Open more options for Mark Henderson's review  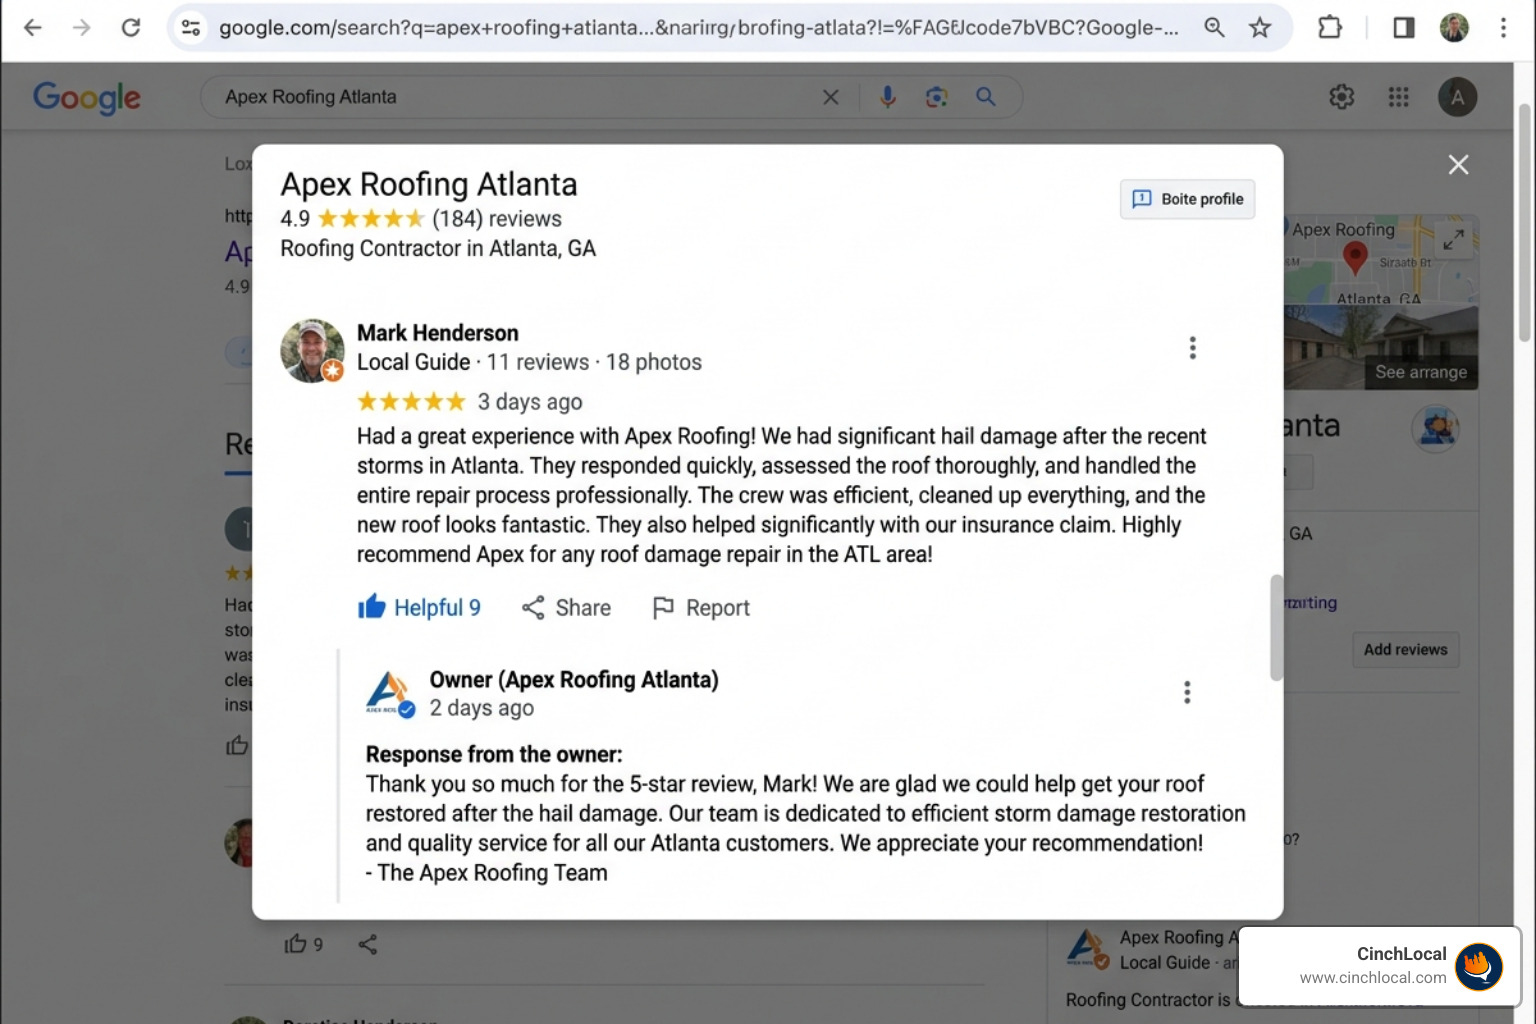pos(1192,348)
